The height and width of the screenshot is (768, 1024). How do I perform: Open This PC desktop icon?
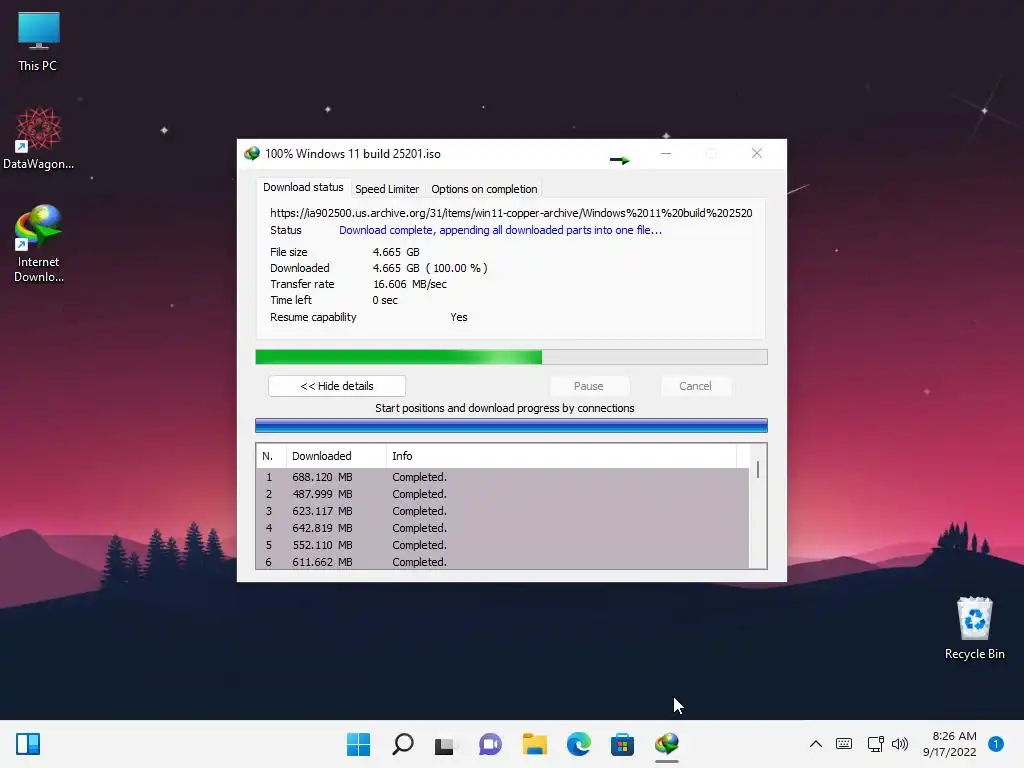(x=38, y=42)
